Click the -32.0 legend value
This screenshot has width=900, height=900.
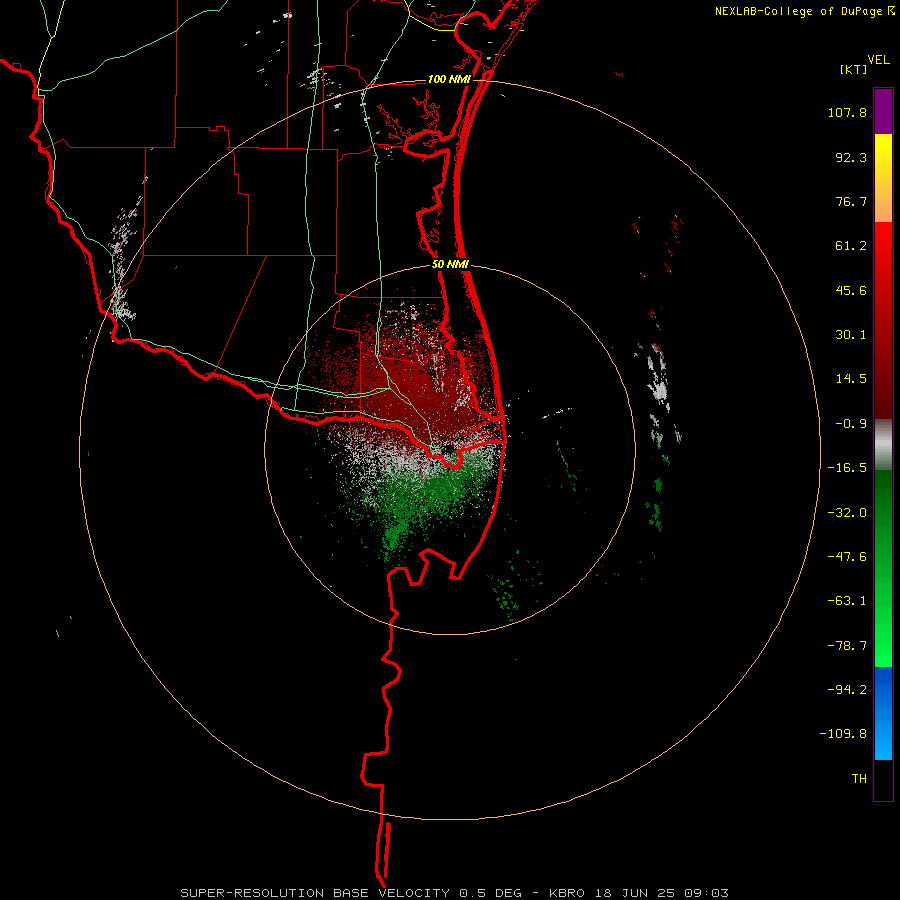[x=847, y=513]
